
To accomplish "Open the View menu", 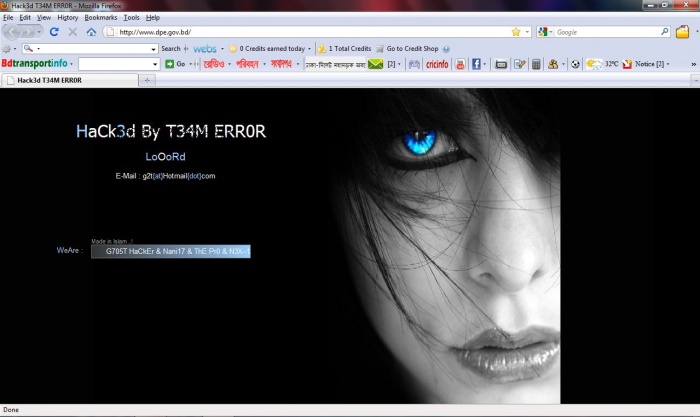I will [x=44, y=17].
